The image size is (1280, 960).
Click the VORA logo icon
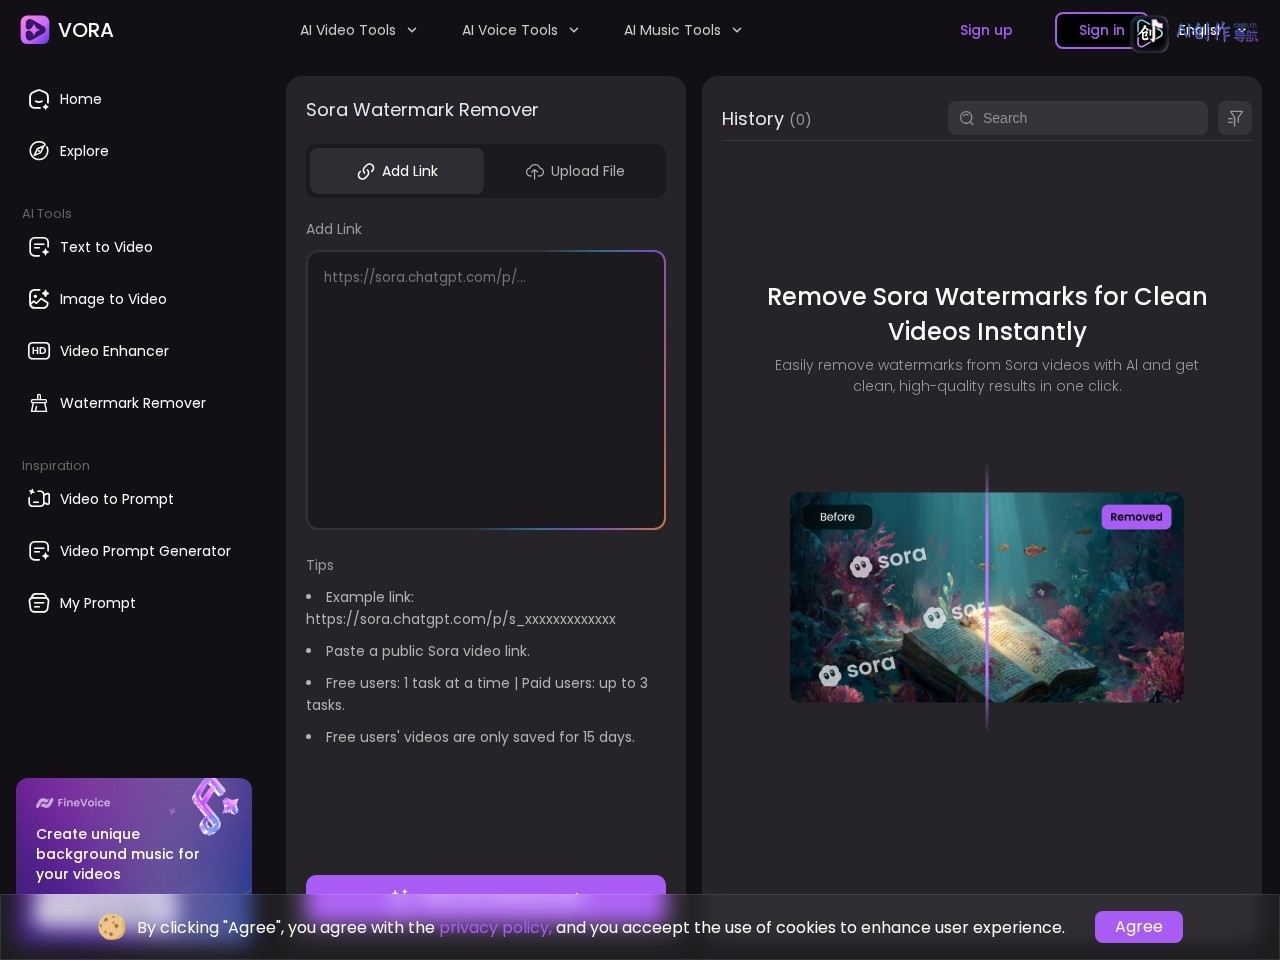[x=35, y=30]
